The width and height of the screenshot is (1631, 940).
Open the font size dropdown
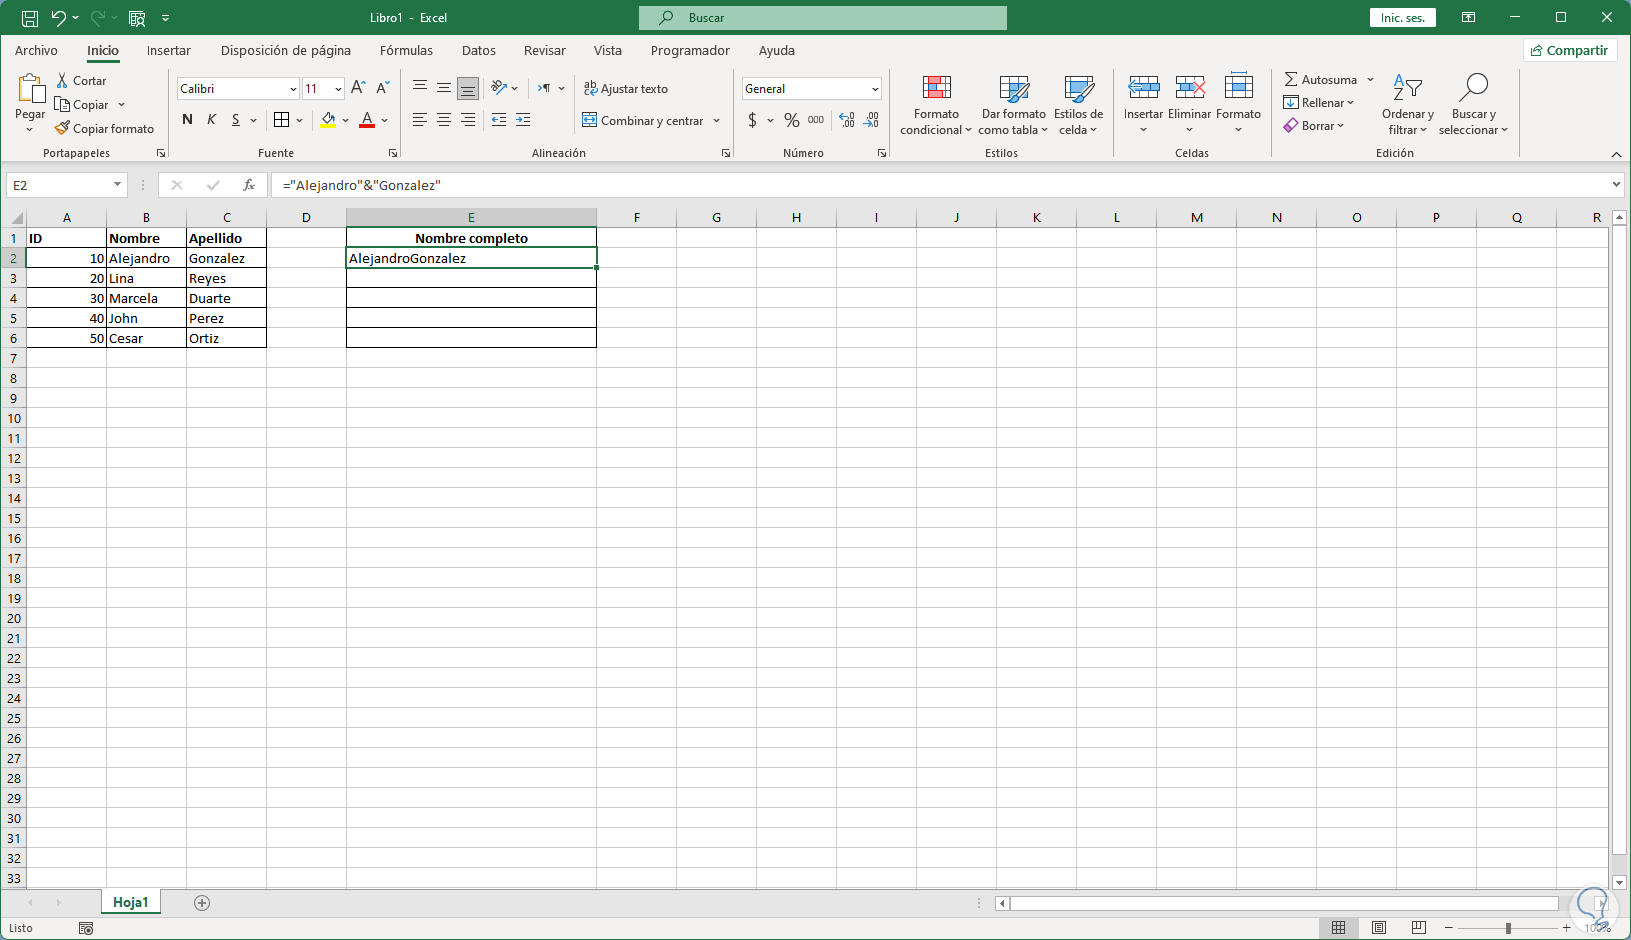pos(338,89)
